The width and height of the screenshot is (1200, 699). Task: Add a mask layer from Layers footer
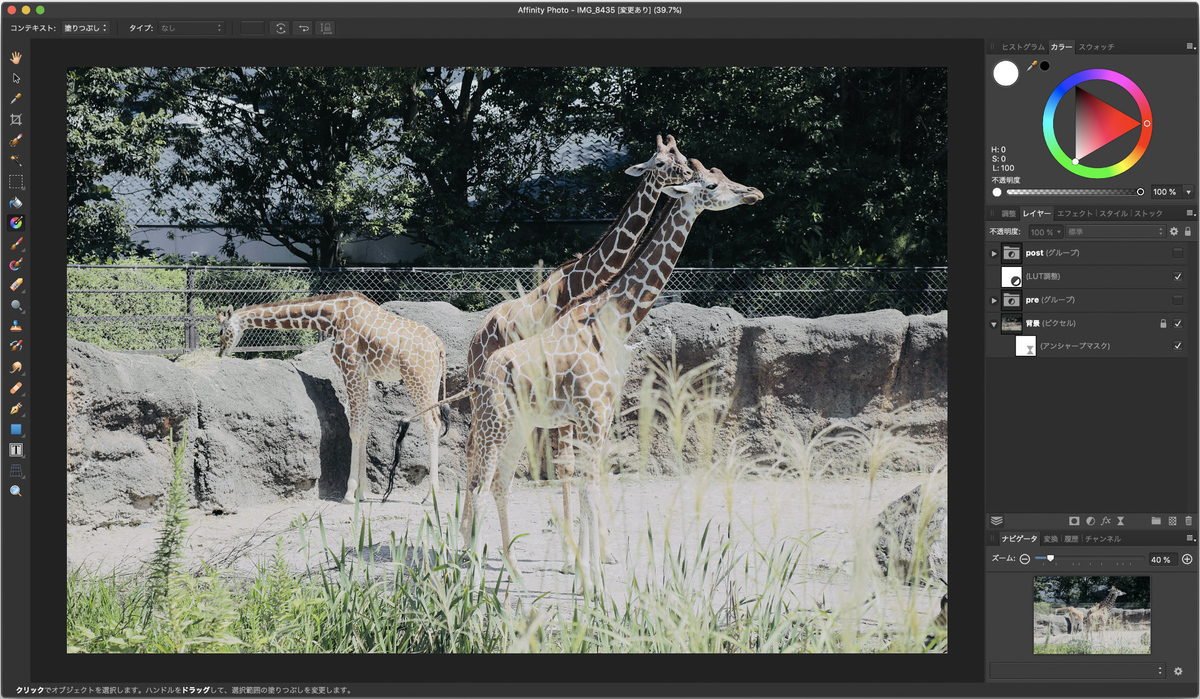1074,521
